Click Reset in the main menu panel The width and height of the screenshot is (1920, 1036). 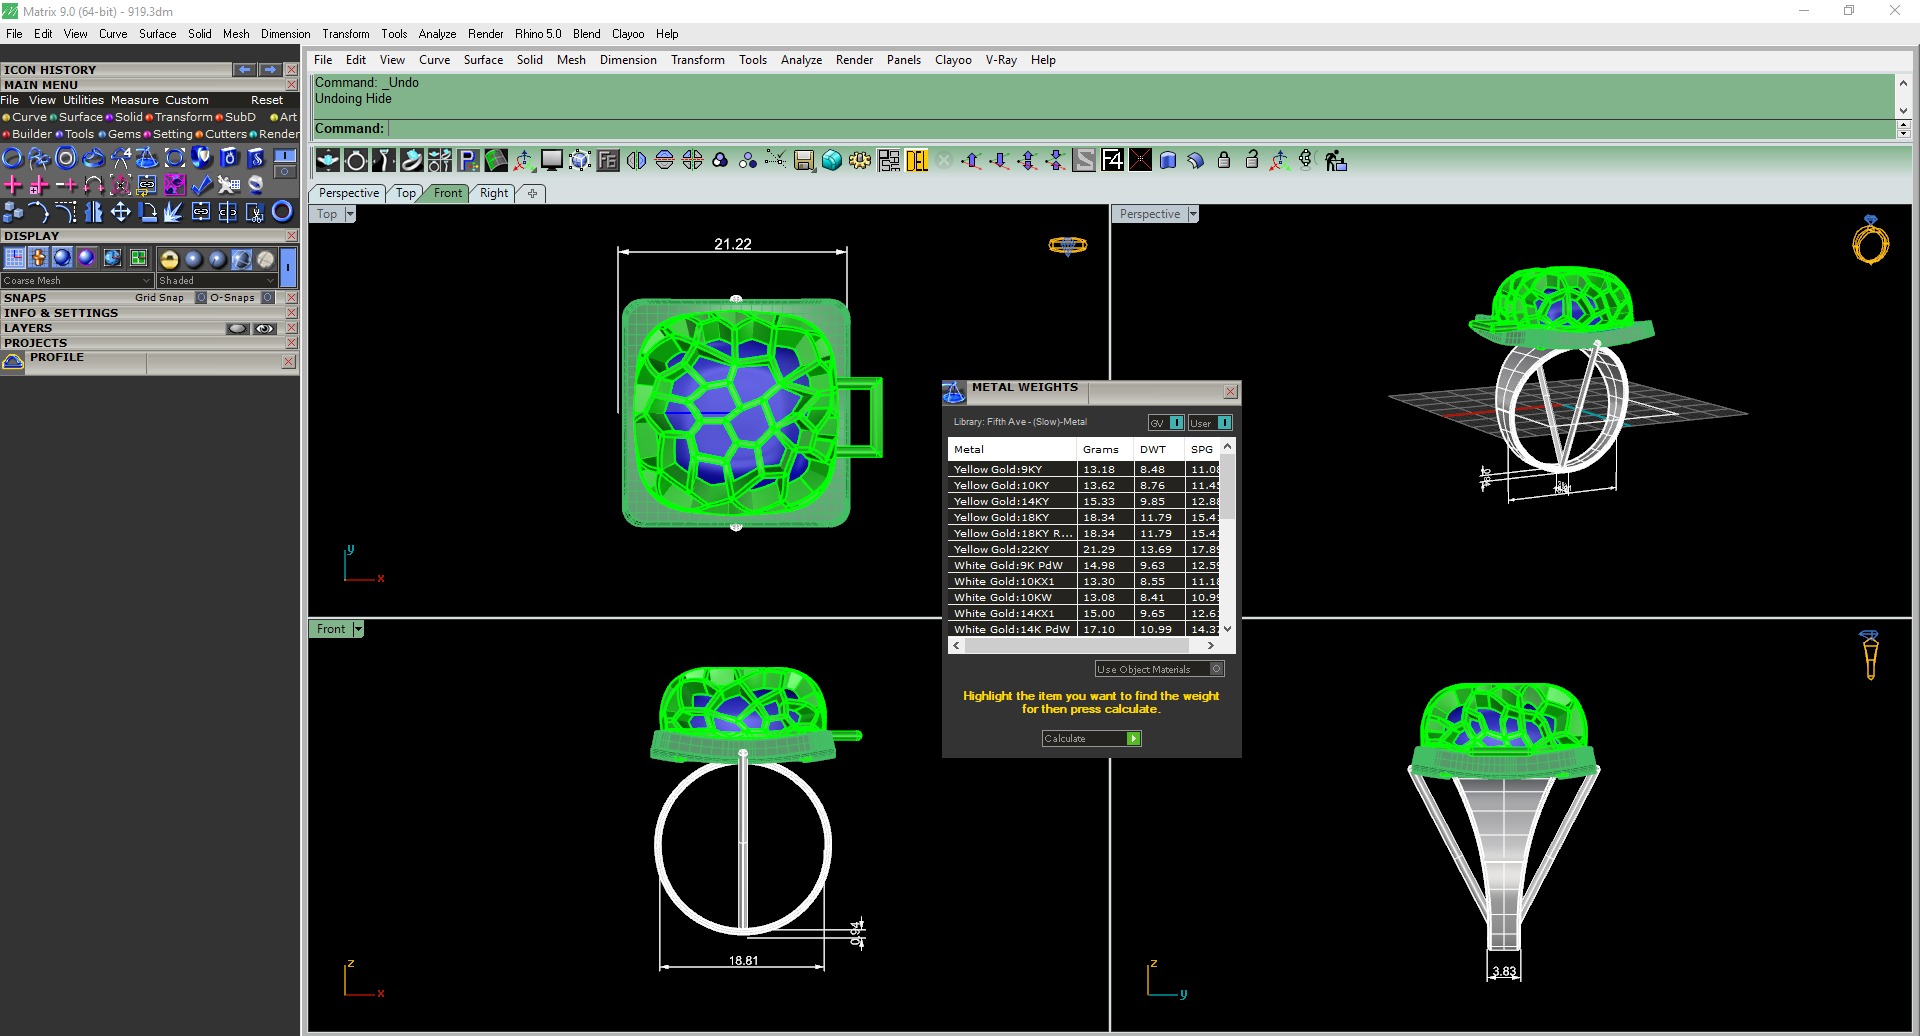267,100
